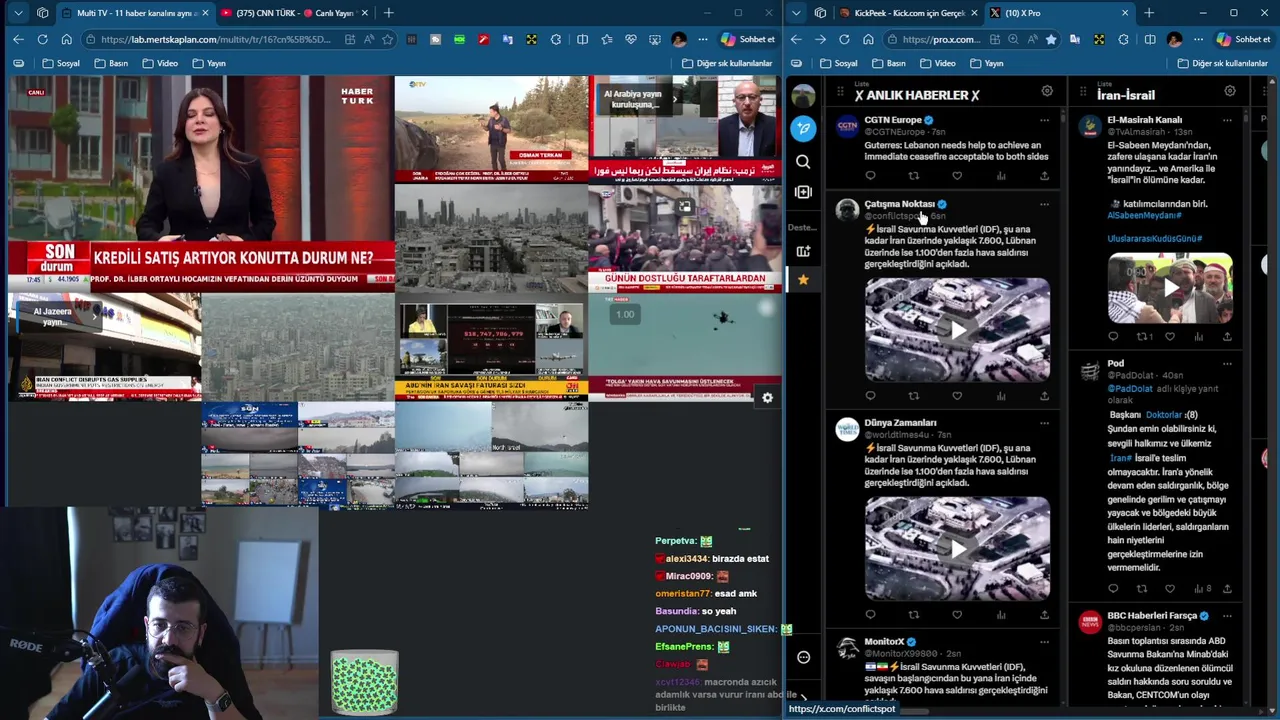Click the round icon at X Pro sidebar bottom
Viewport: 1280px width, 720px height.
pyautogui.click(x=803, y=657)
